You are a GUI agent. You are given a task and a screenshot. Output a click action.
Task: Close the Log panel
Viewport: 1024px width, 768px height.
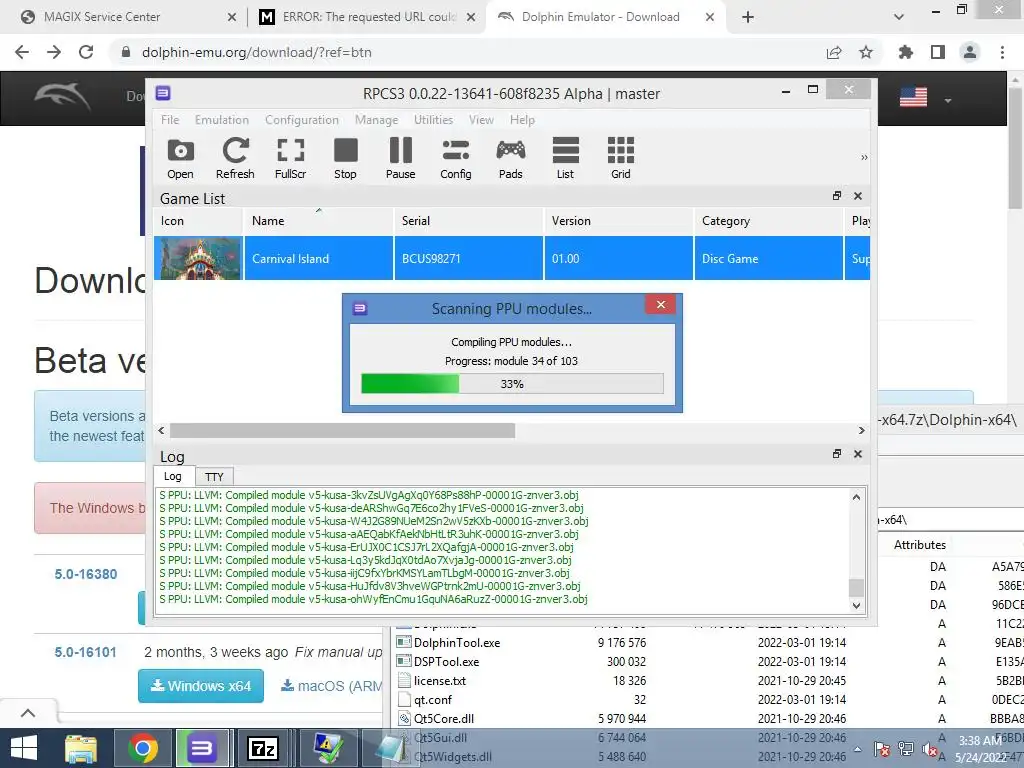858,454
